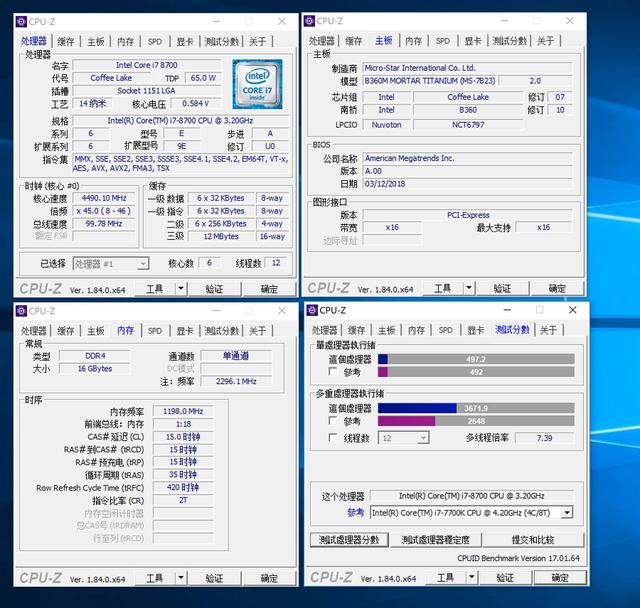Select 处理器 tab in memory window
Screen dimensions: 640x608
click(33, 331)
